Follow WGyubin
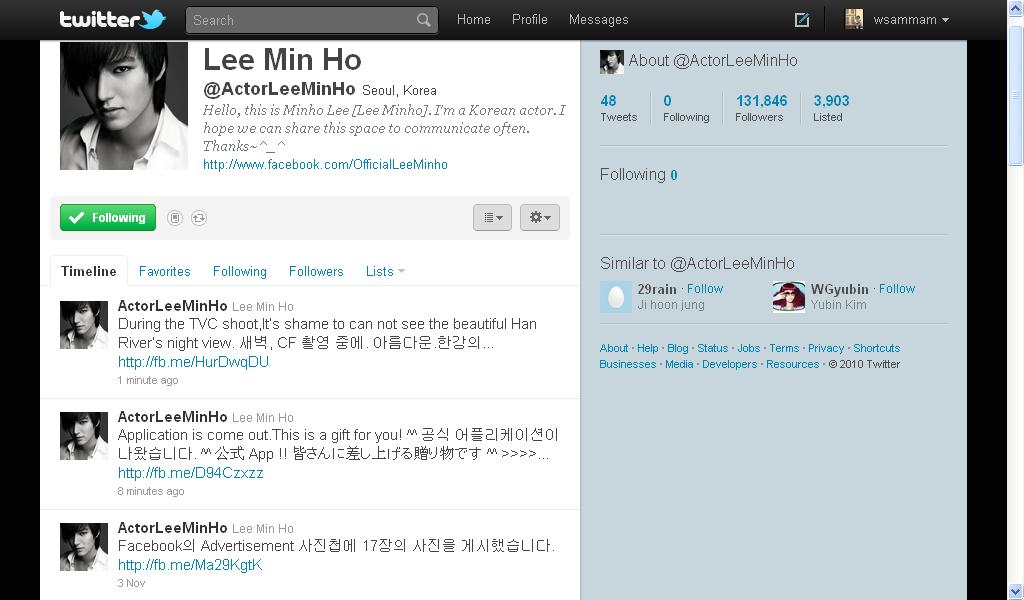The height and width of the screenshot is (600, 1024). pos(897,289)
